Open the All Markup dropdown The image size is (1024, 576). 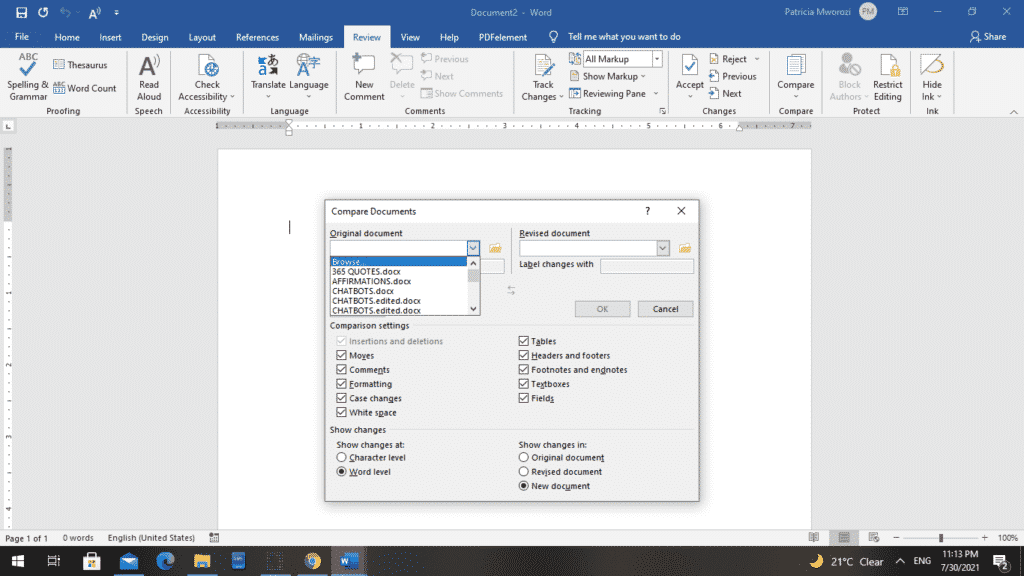tap(657, 59)
